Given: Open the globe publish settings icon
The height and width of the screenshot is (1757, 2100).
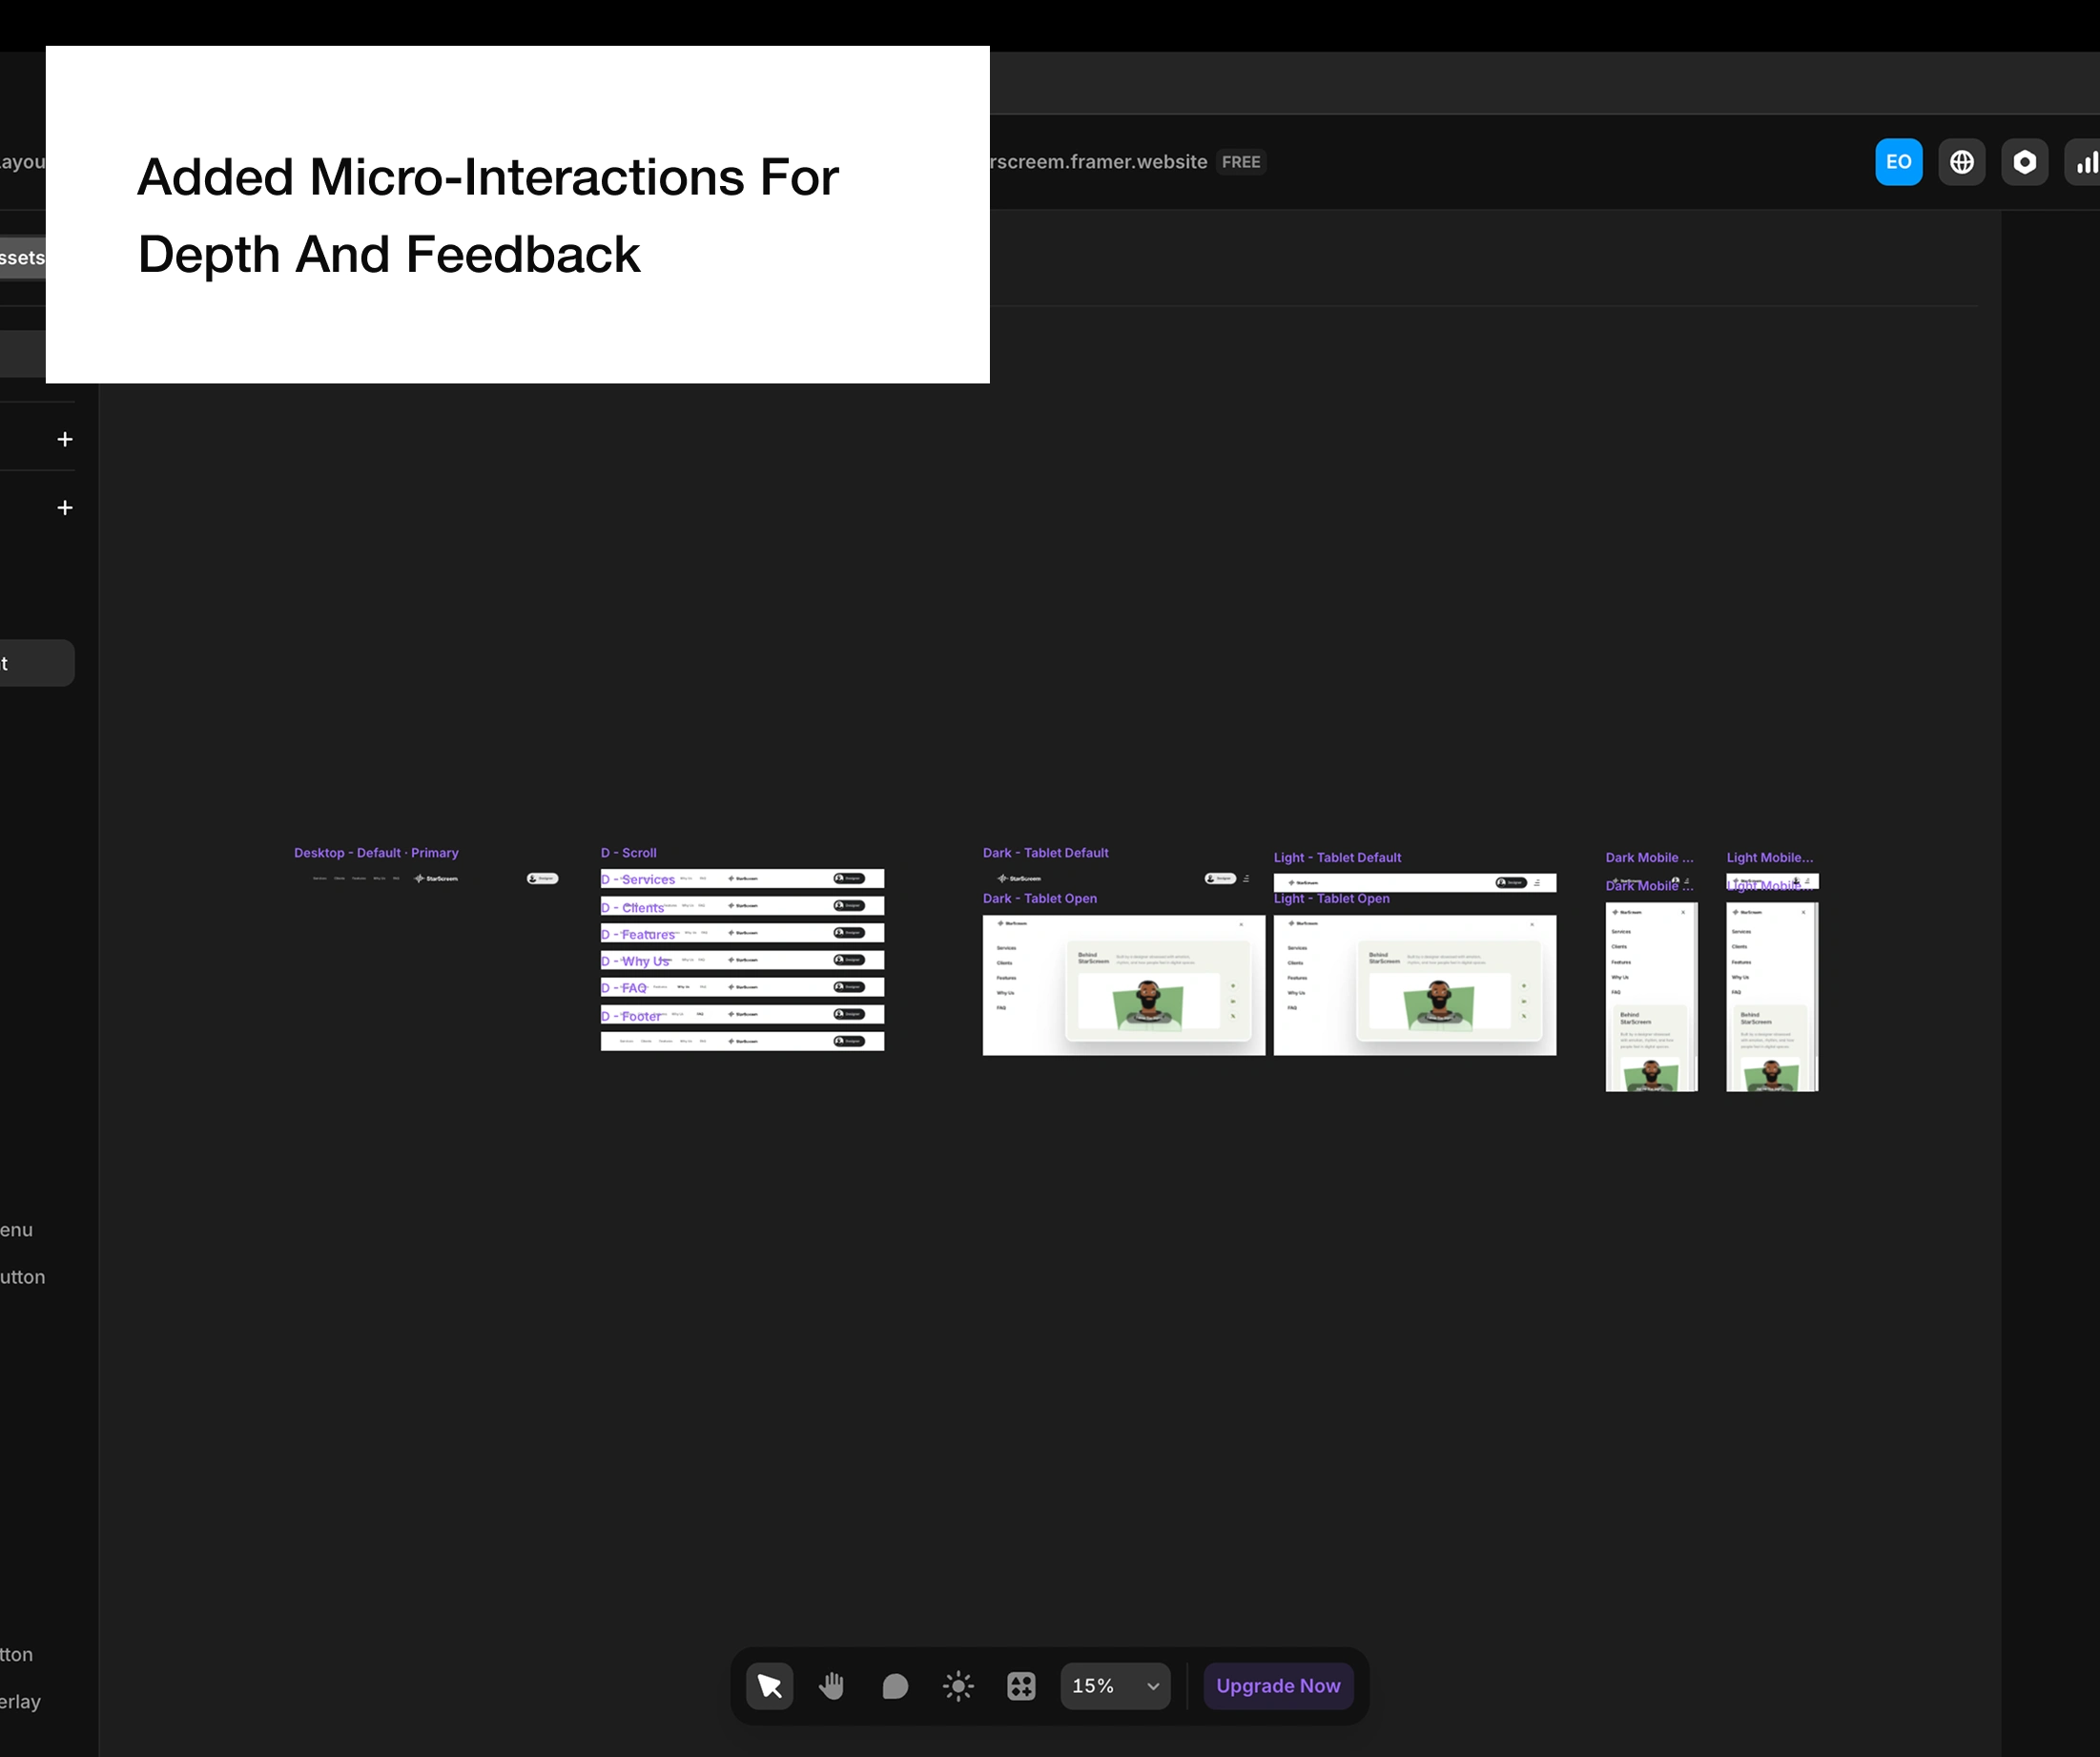Looking at the screenshot, I should (1961, 162).
